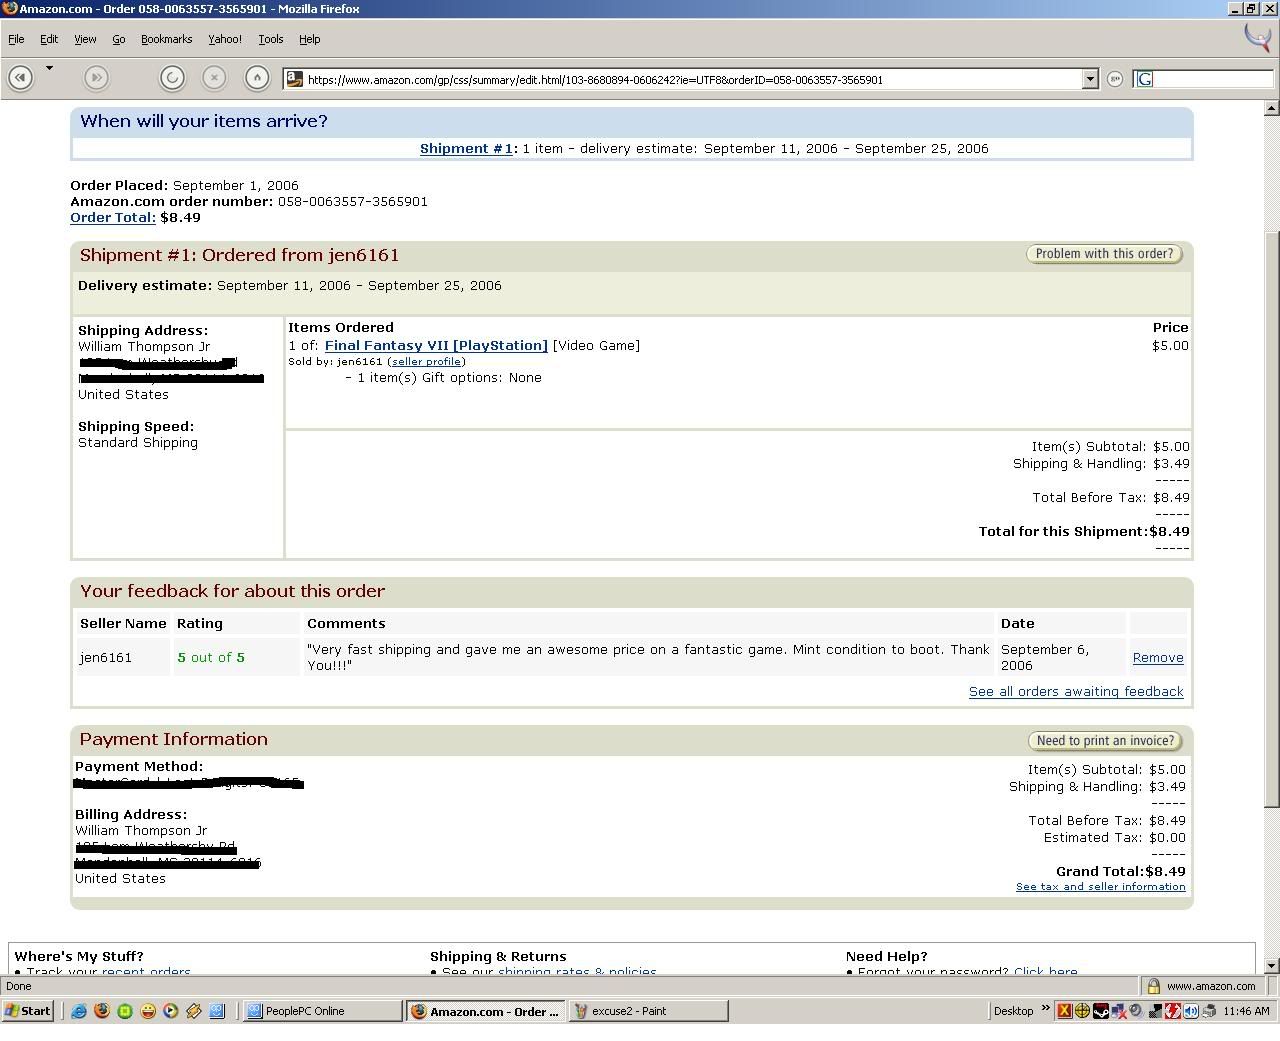Click the page scrollbar down arrow

click(x=1272, y=966)
